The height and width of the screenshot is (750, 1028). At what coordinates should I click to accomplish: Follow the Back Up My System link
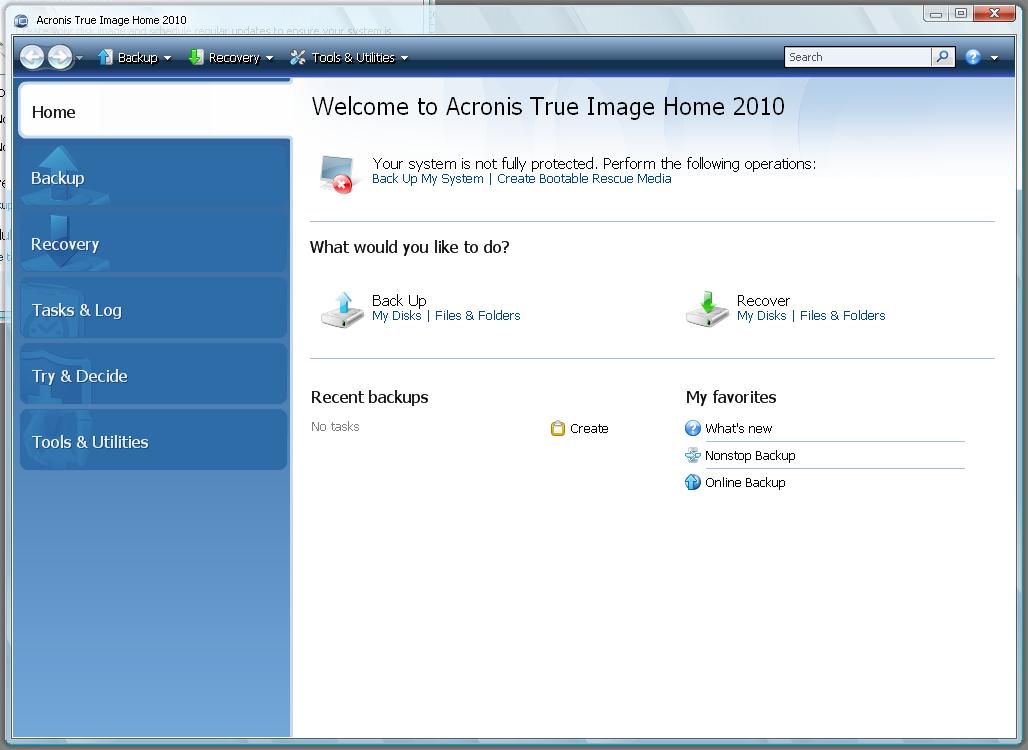[427, 178]
